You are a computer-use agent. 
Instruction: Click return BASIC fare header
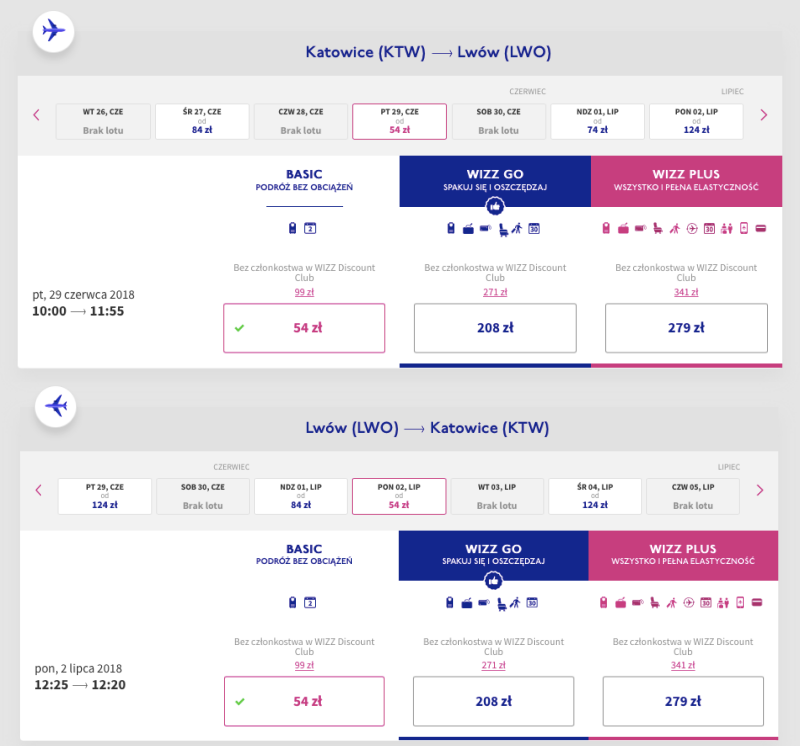304,555
